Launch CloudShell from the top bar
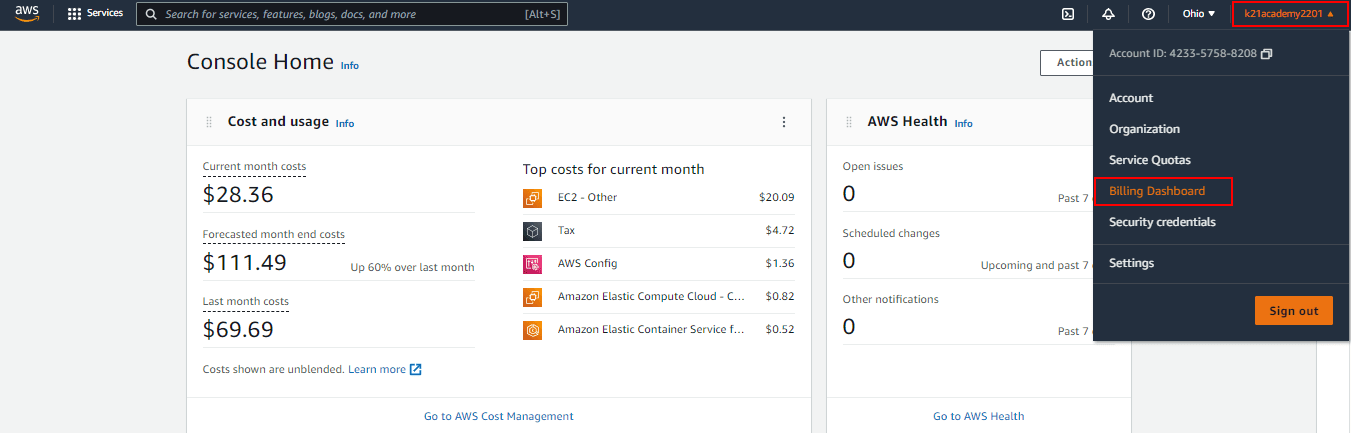1351x433 pixels. click(x=1068, y=14)
